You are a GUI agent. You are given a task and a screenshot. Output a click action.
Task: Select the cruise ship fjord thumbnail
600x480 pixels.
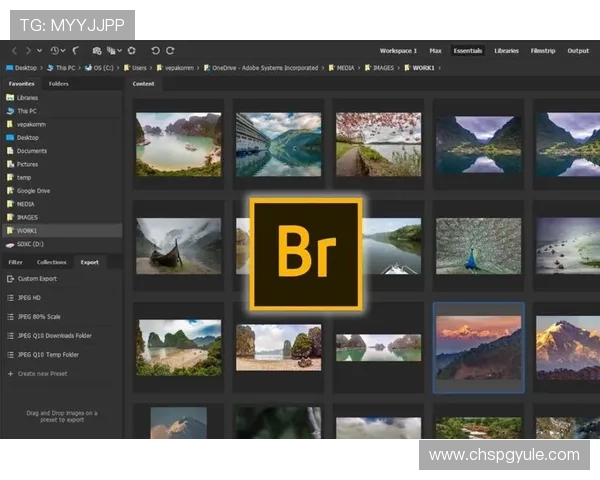(279, 144)
